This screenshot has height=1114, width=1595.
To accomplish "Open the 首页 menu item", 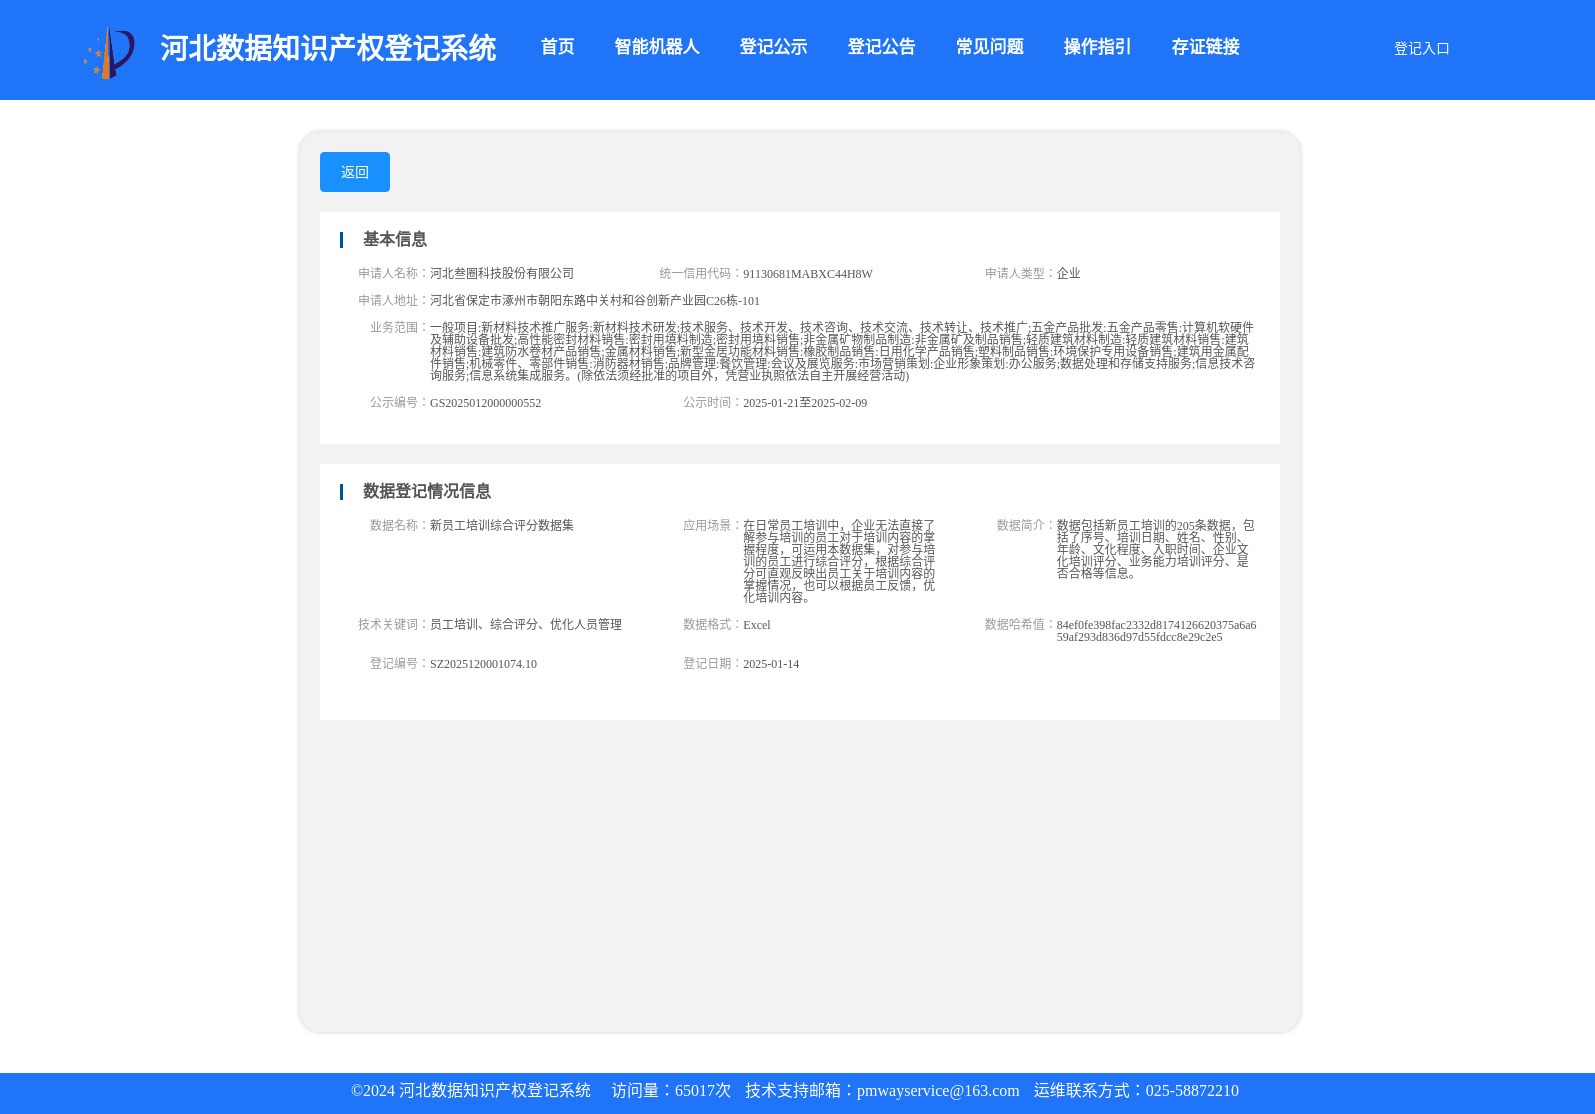I will (x=558, y=47).
